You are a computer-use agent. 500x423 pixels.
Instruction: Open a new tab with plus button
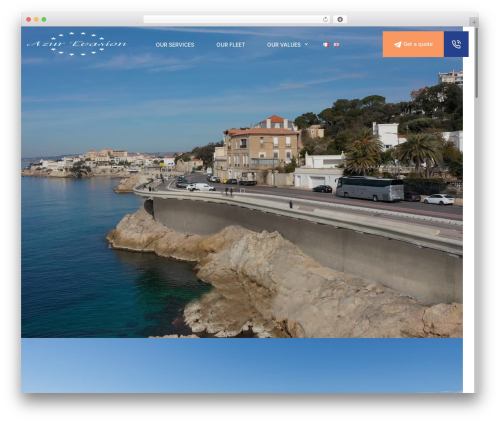tap(474, 22)
